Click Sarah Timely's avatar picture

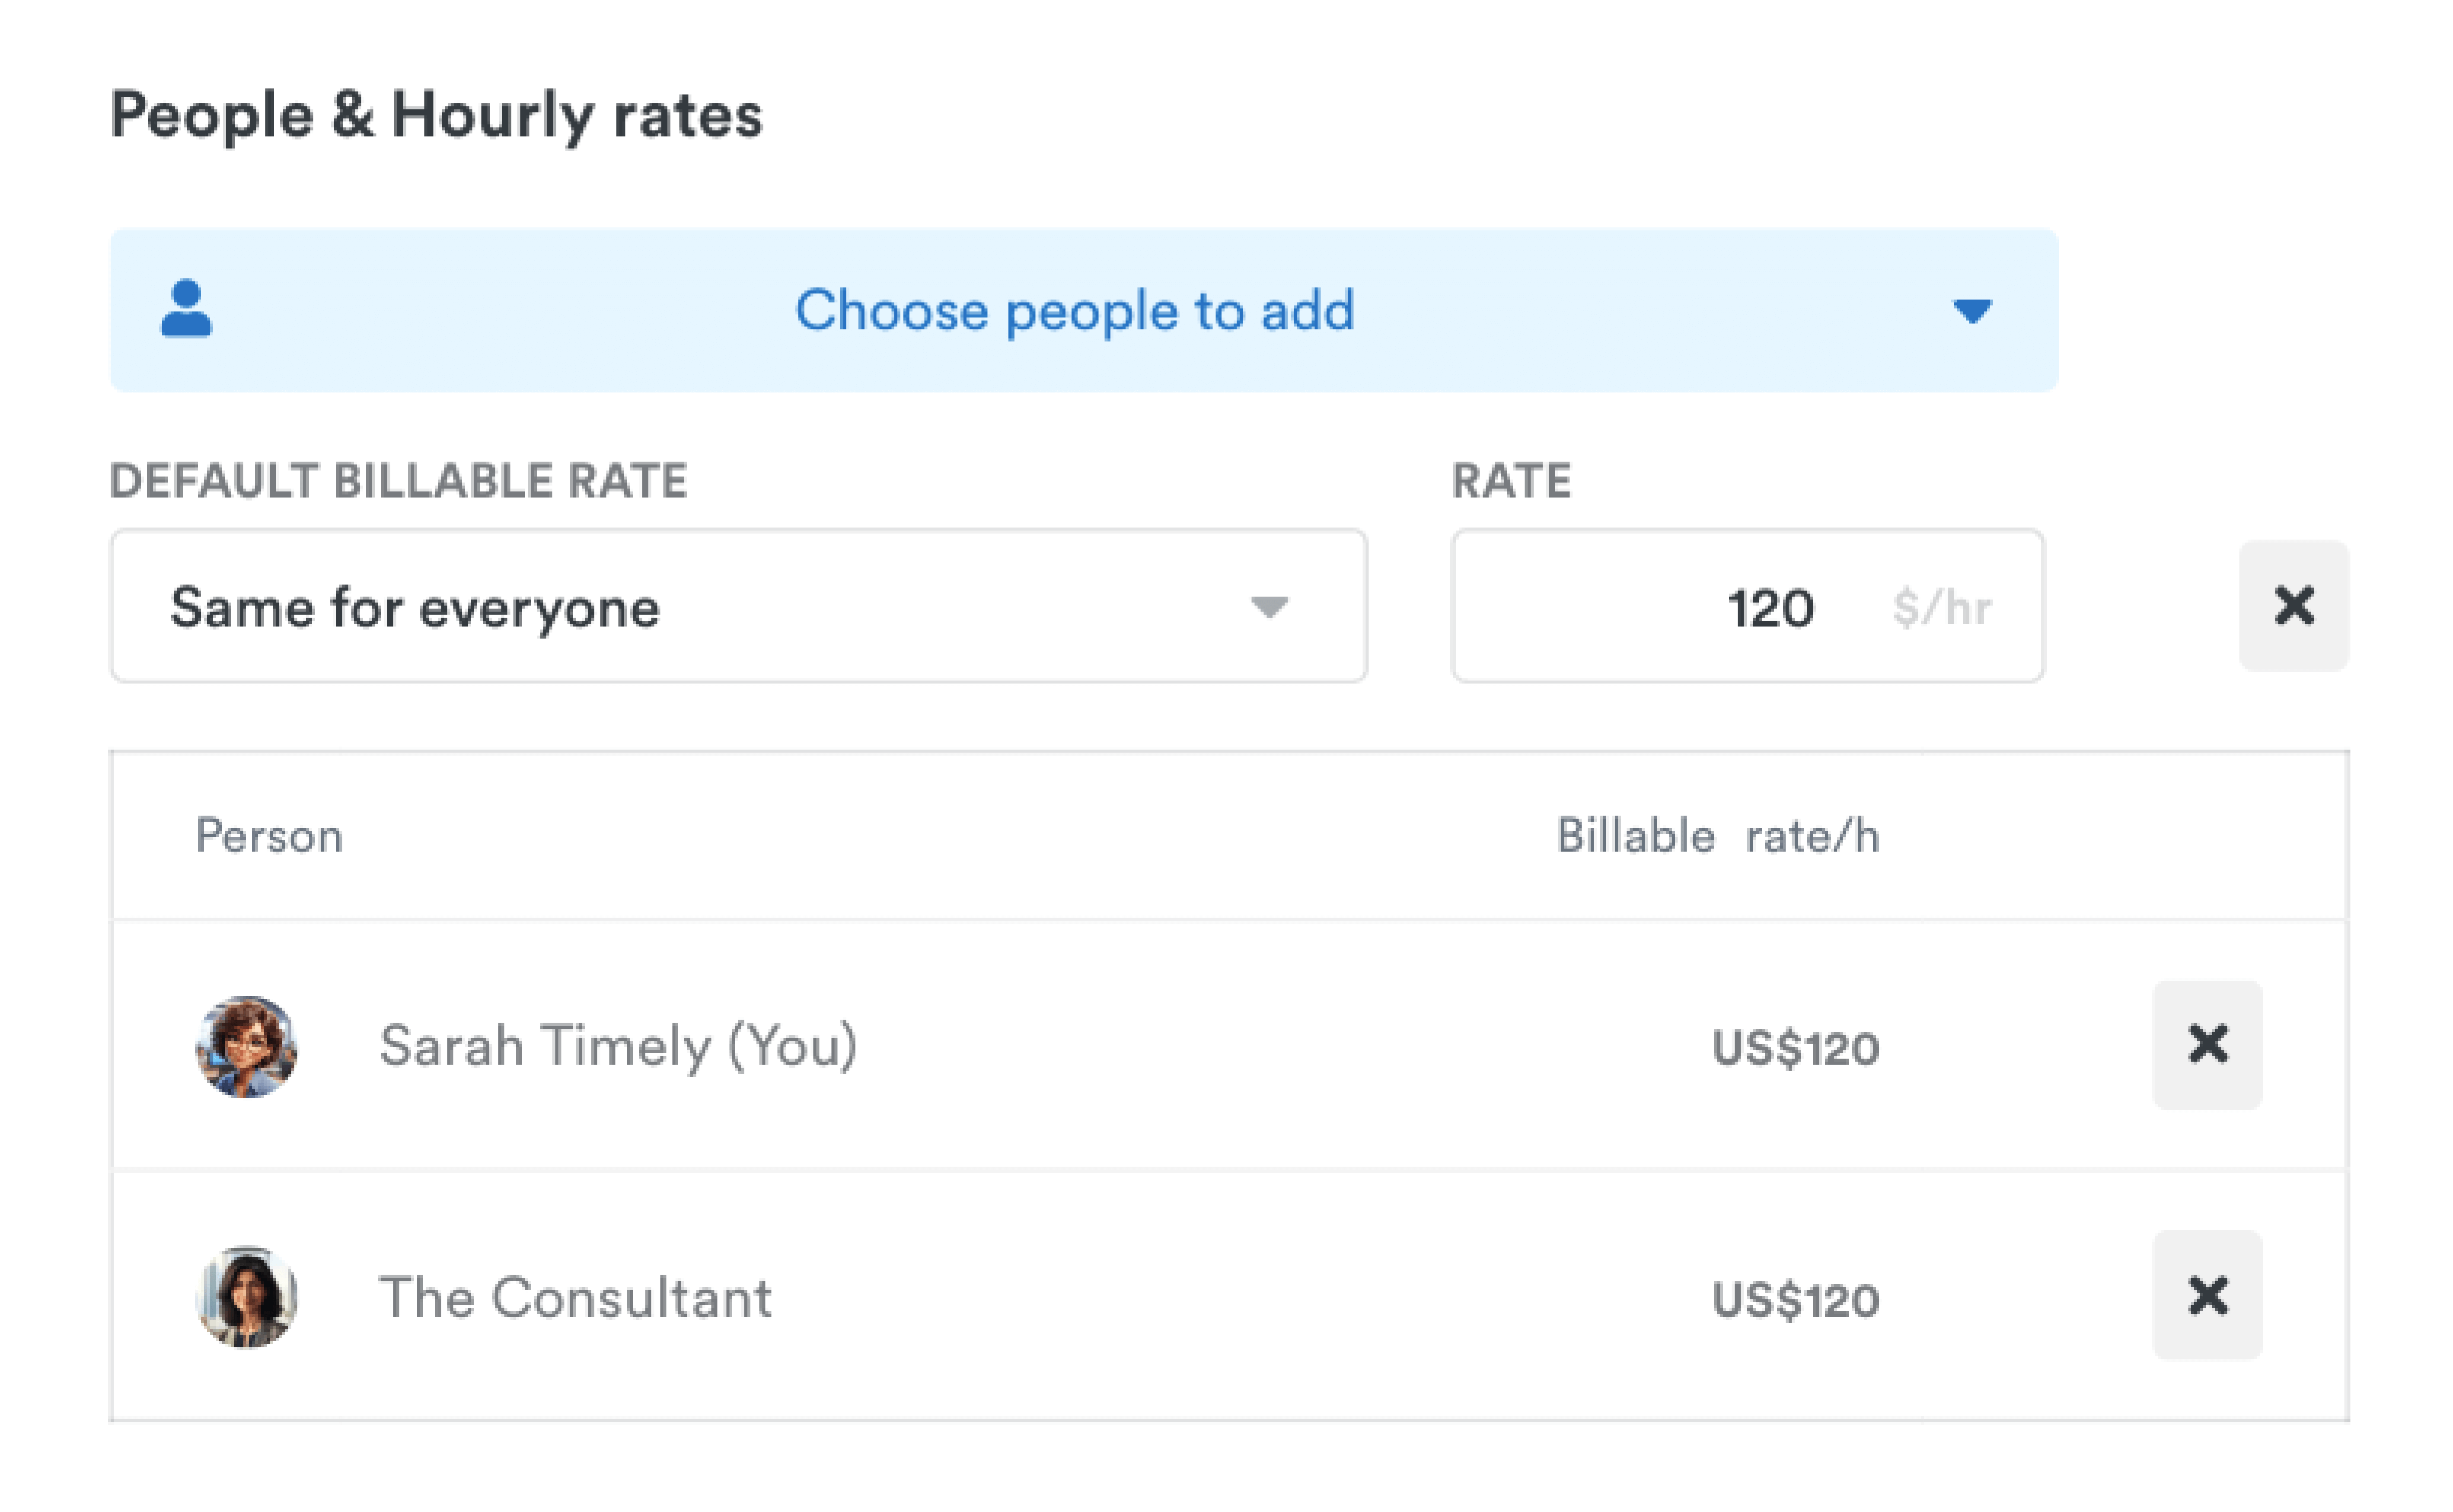[246, 1046]
